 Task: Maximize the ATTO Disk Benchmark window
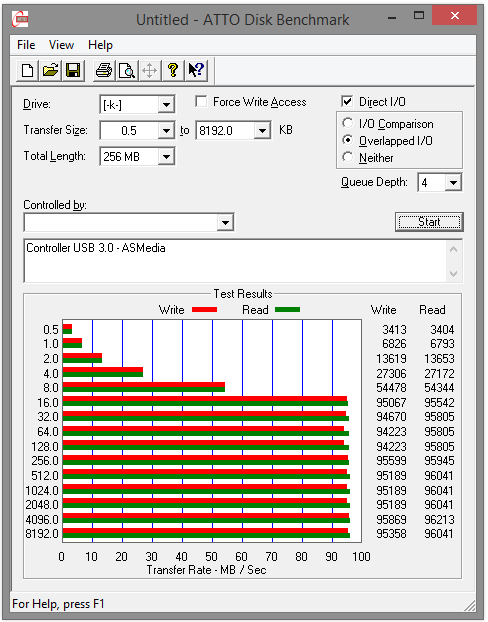419,16
